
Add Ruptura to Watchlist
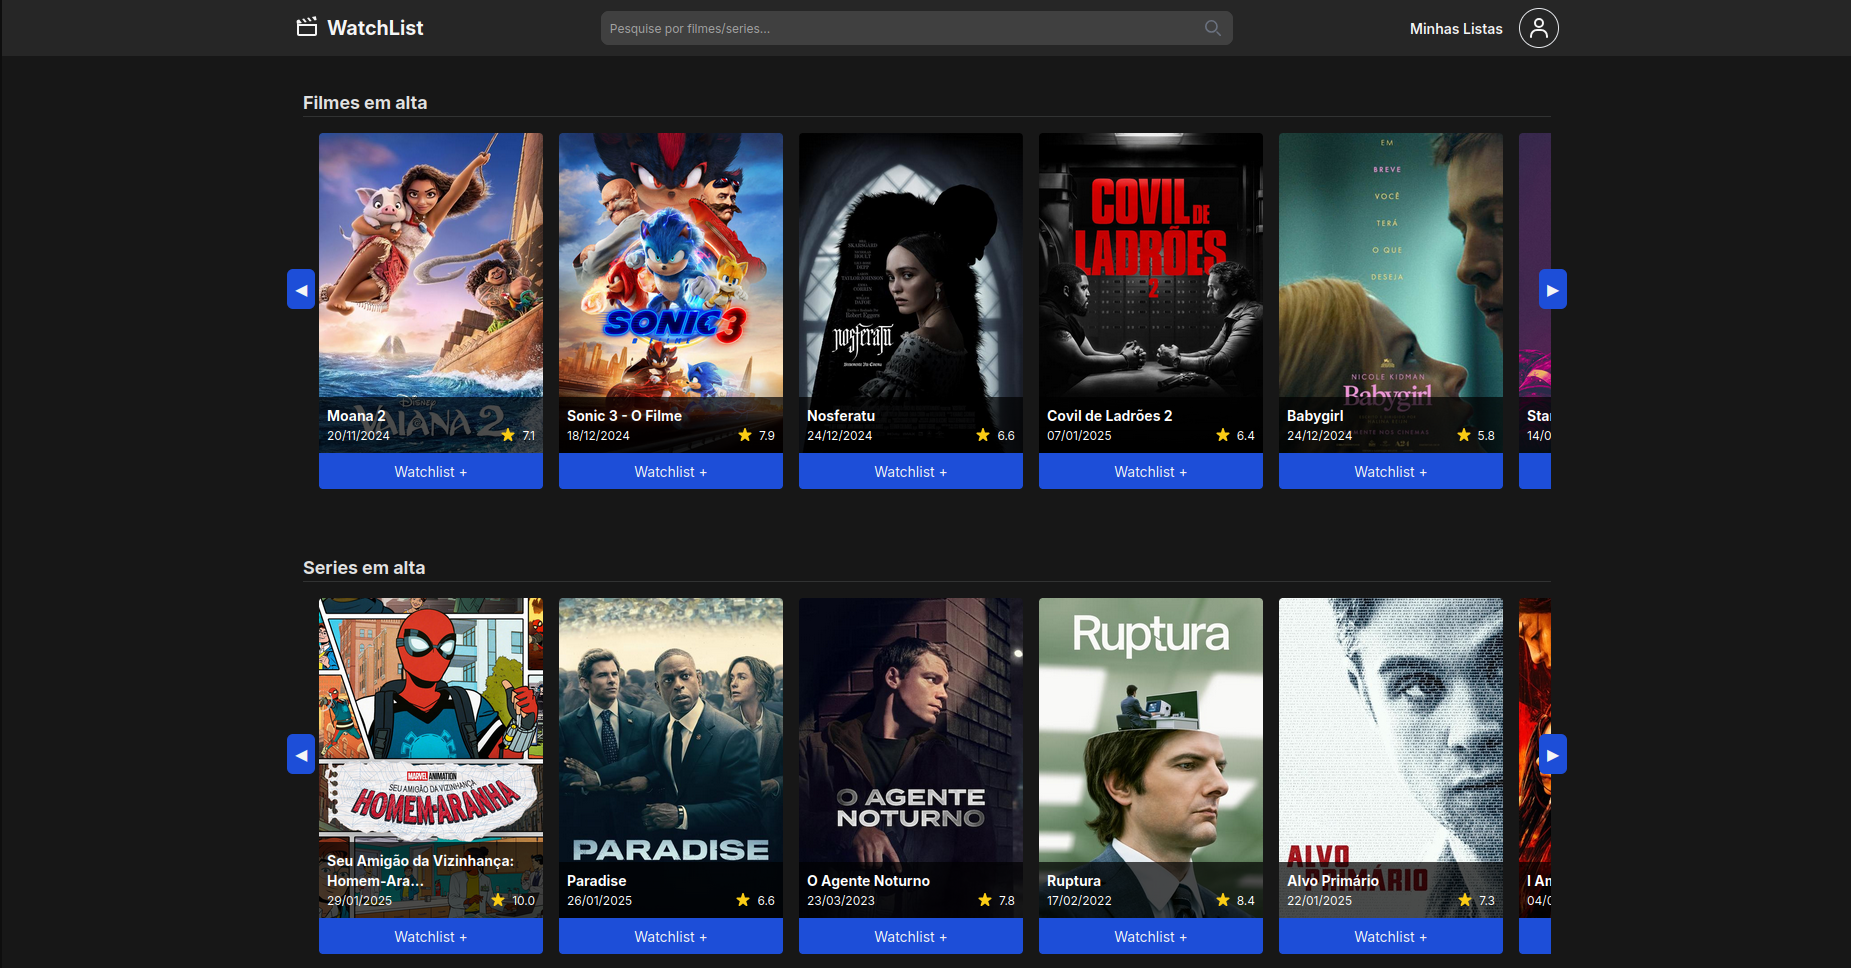(x=1151, y=936)
